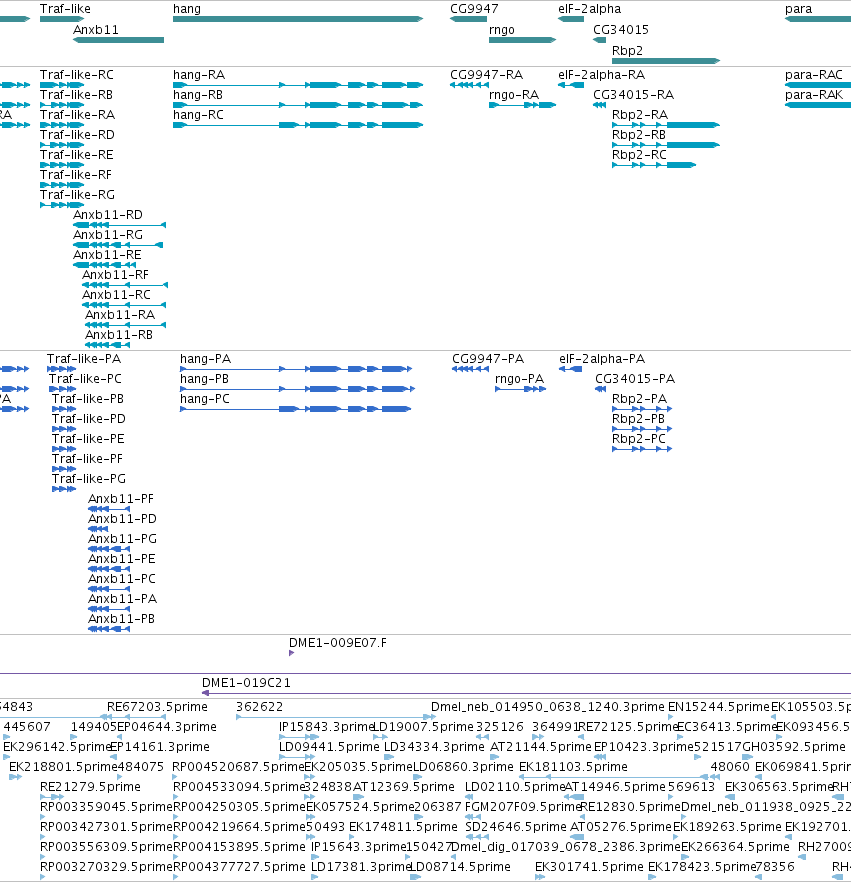Select EST label FGM207F09.5prime
Viewport: 851px width, 882px height.
[523, 807]
